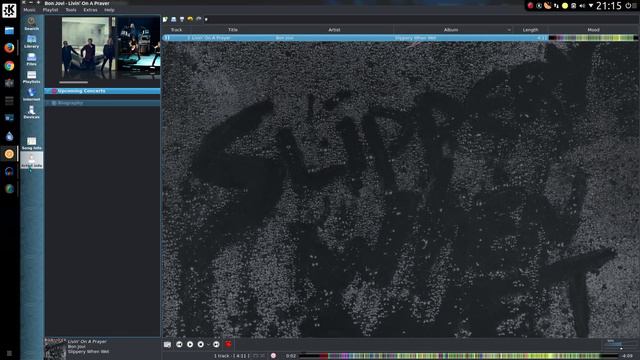
Task: Expand the Upcoming Concerts section
Action: pyautogui.click(x=102, y=91)
